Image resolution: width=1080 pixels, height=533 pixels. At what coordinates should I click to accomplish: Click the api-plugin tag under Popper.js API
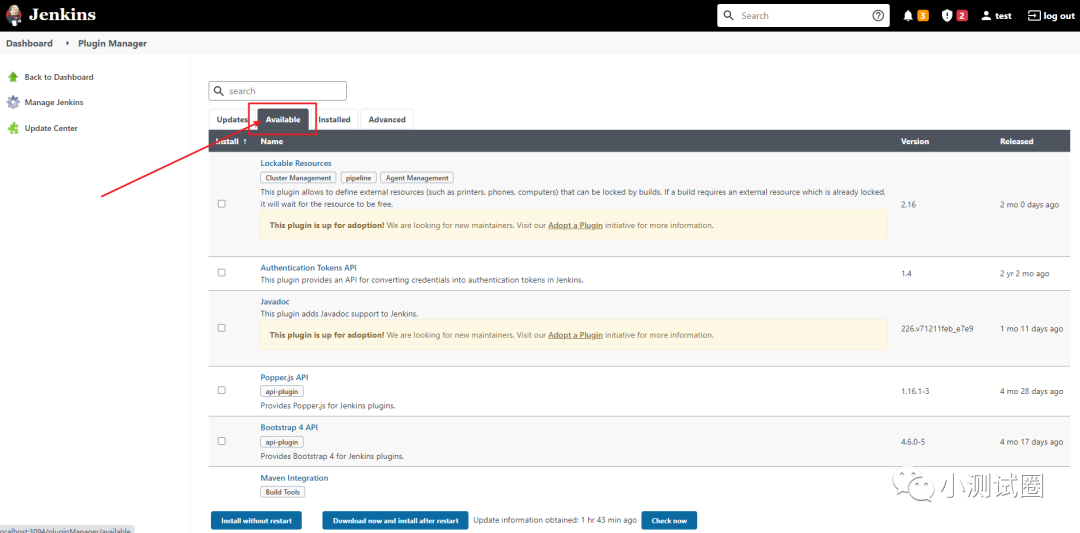pos(282,392)
